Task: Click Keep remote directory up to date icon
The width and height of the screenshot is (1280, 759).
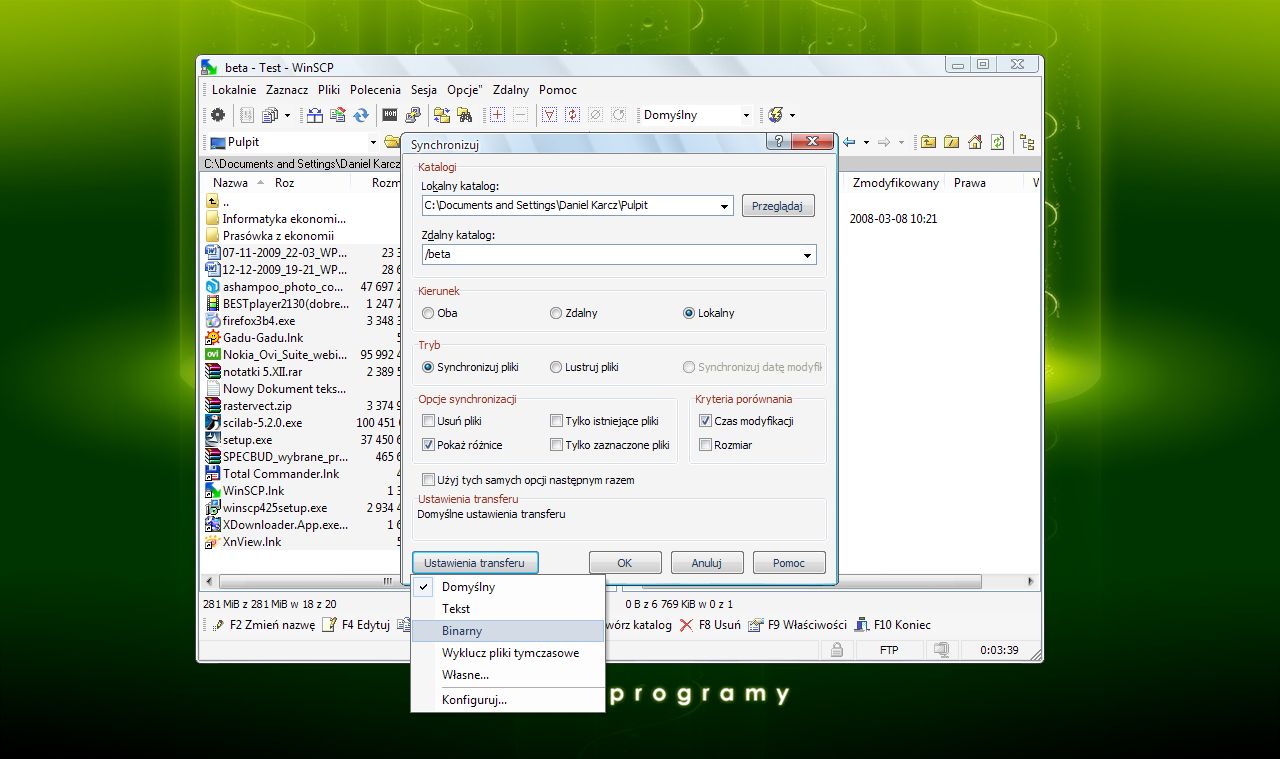Action: [338, 115]
